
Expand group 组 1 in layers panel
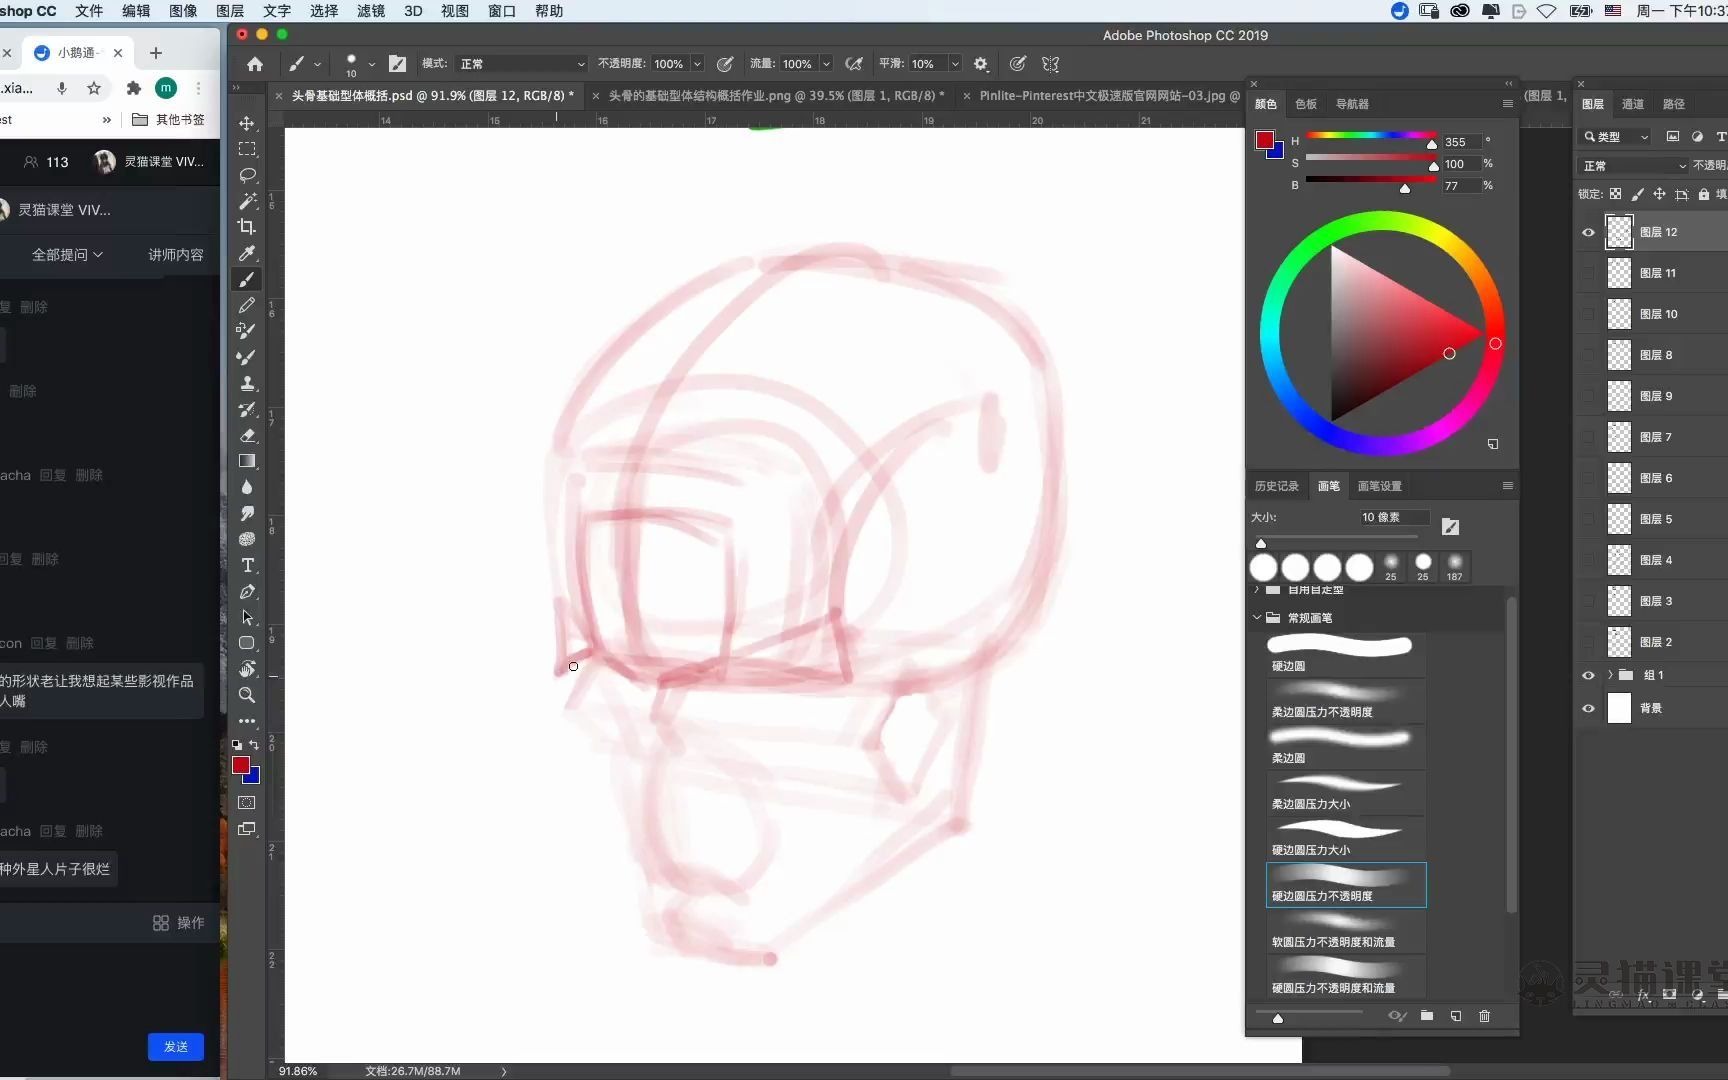click(1610, 675)
